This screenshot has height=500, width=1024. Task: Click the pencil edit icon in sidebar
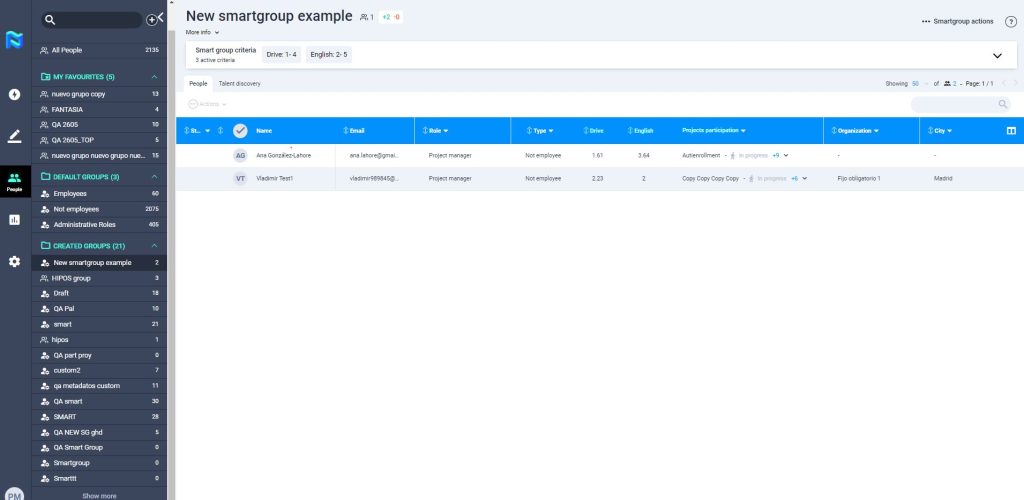coord(14,136)
